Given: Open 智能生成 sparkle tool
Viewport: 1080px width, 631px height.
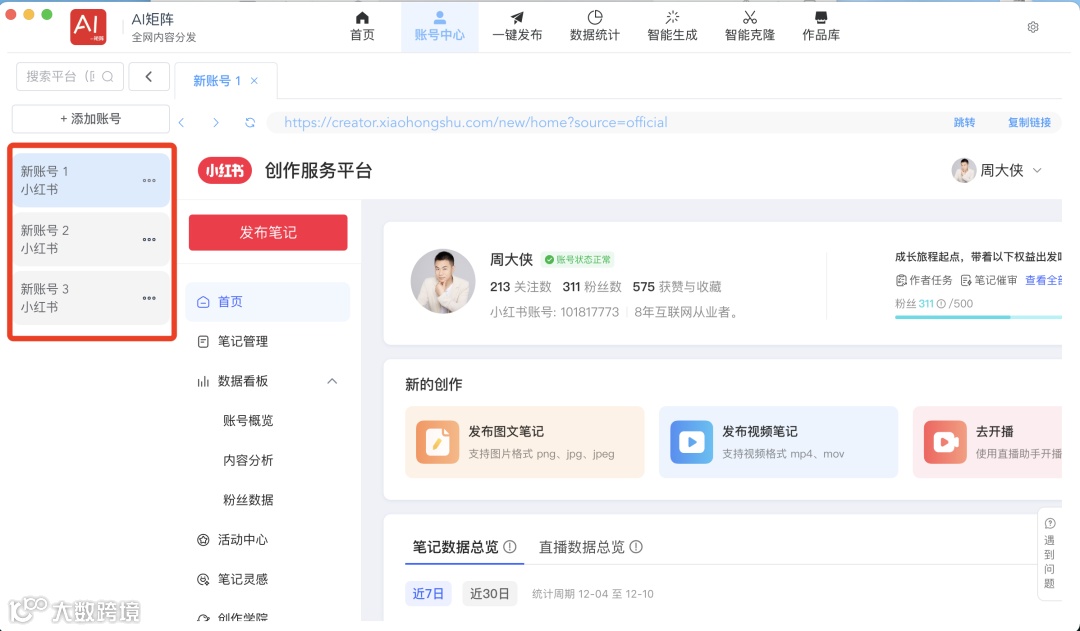Looking at the screenshot, I should pos(672,26).
